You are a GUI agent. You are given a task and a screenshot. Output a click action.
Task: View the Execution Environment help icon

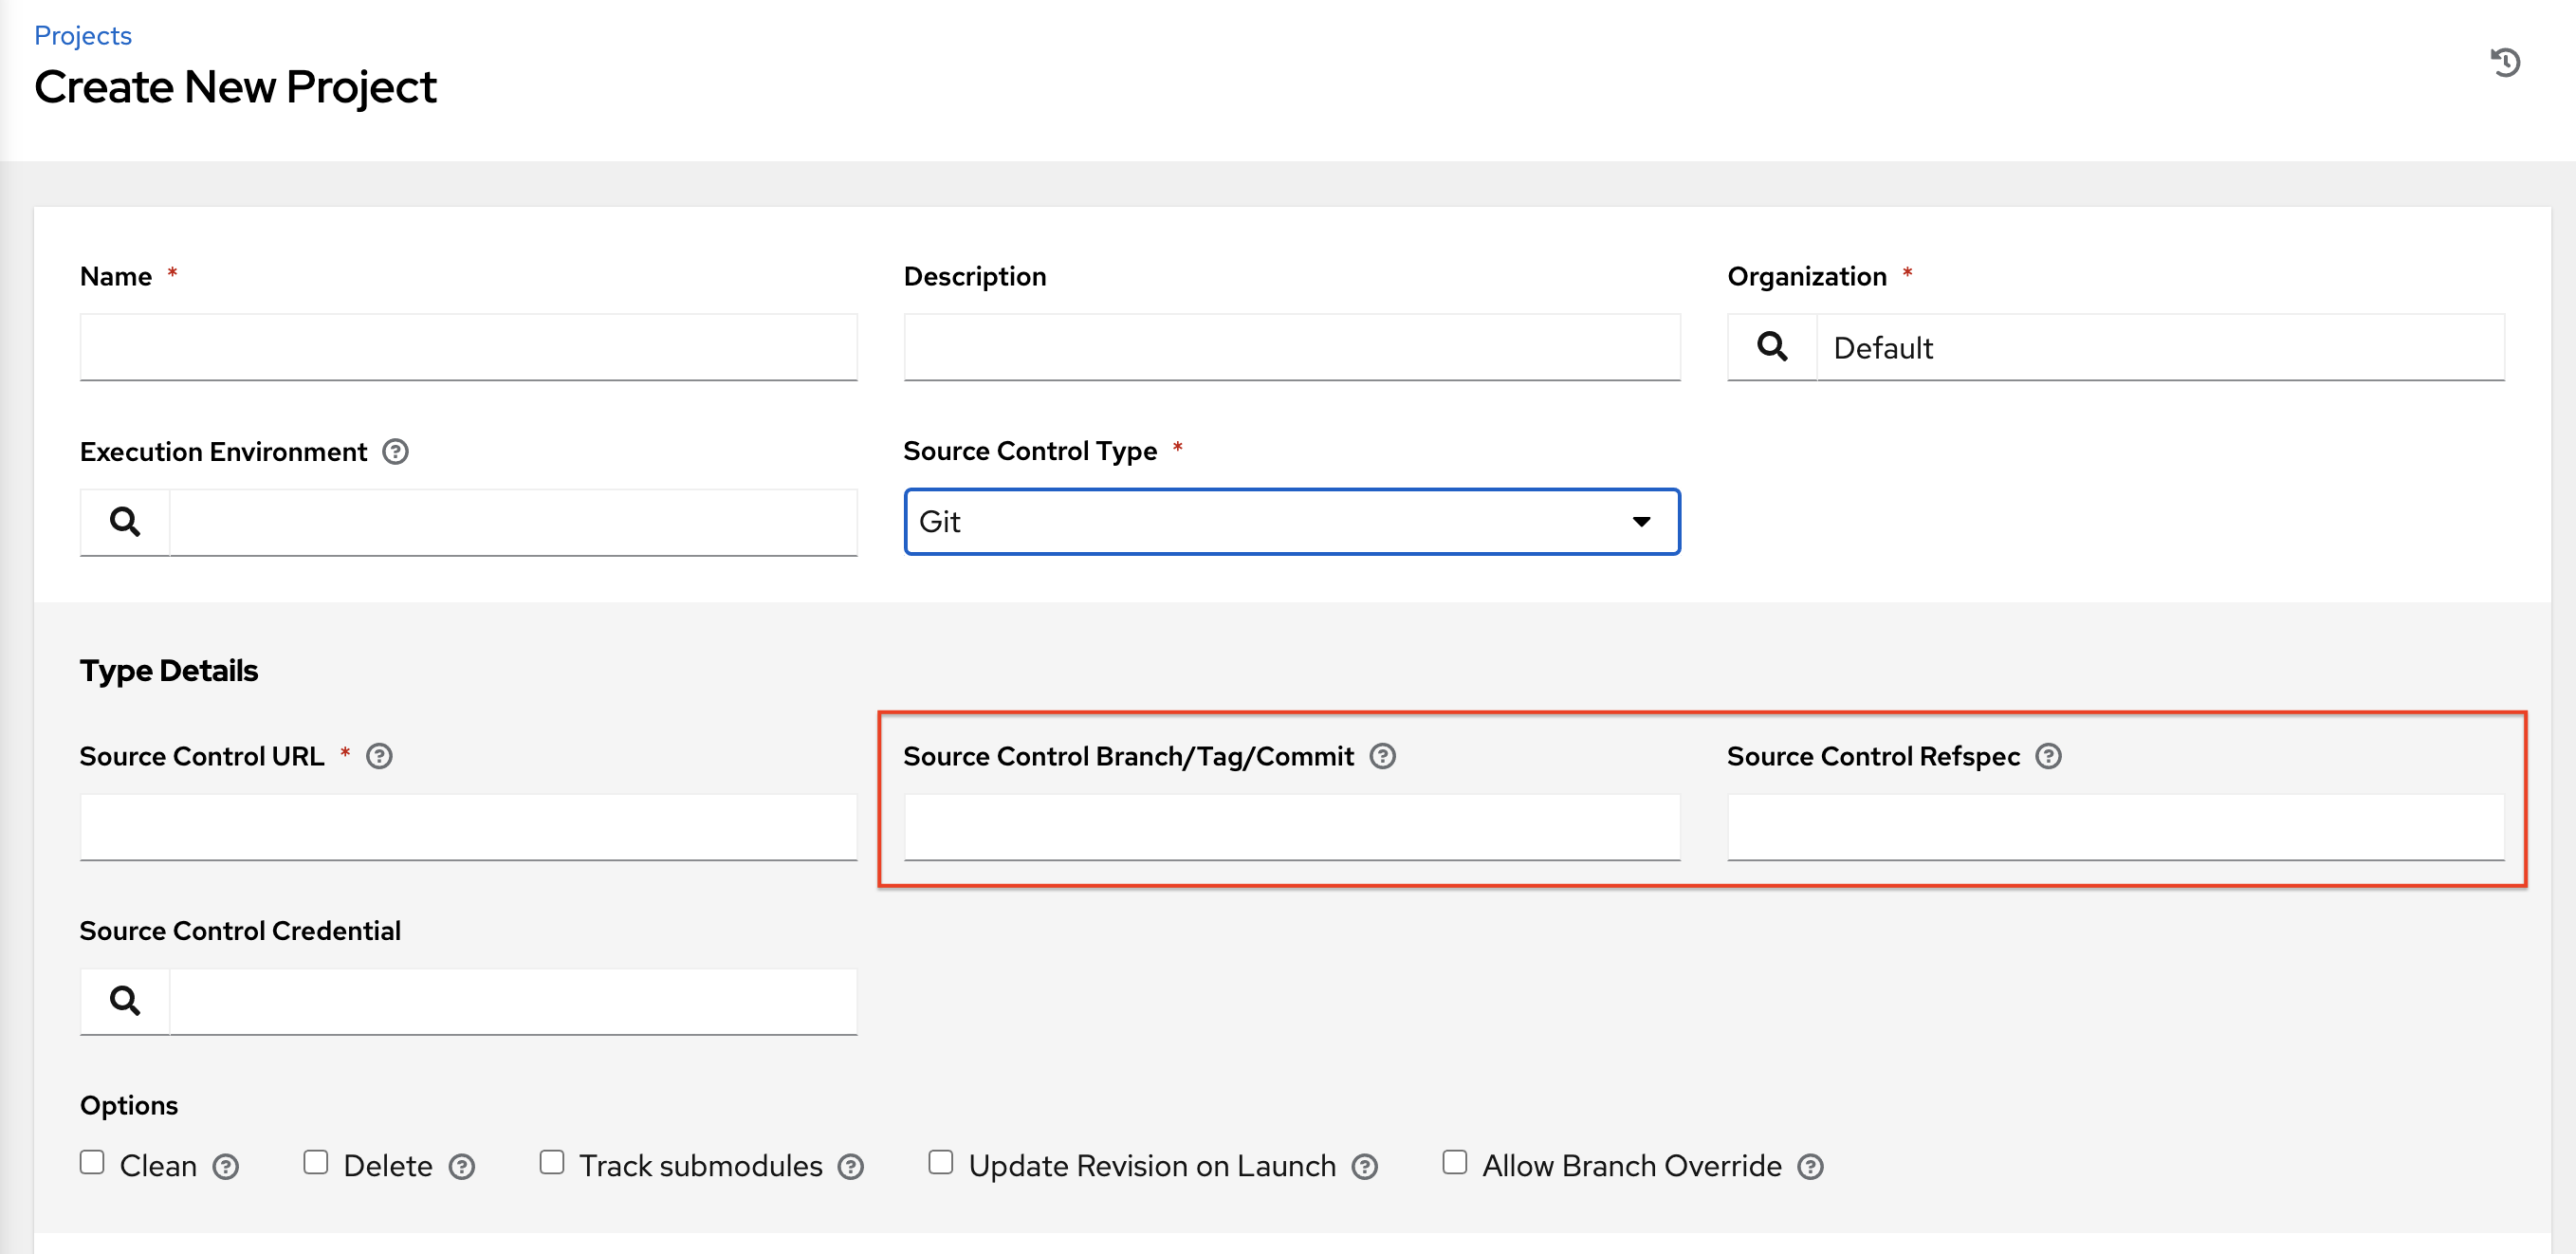[395, 452]
